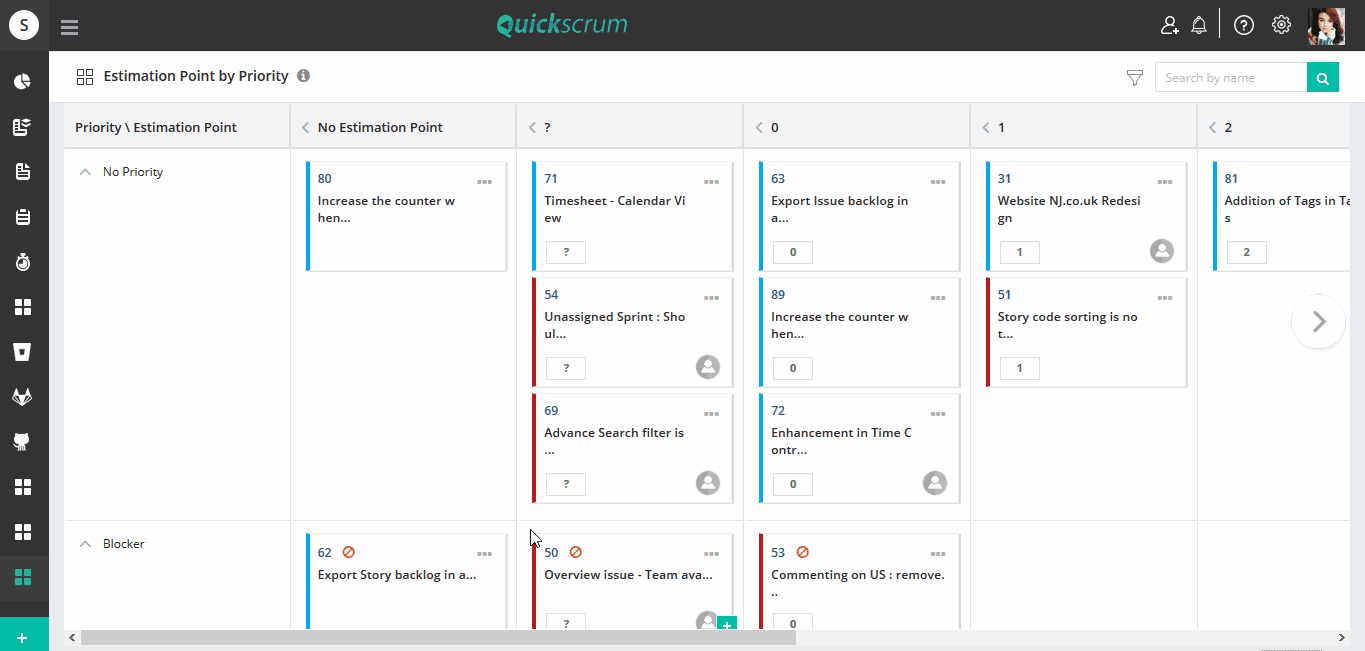Click the hamburger menu beside the Quickscrum logo

[69, 27]
